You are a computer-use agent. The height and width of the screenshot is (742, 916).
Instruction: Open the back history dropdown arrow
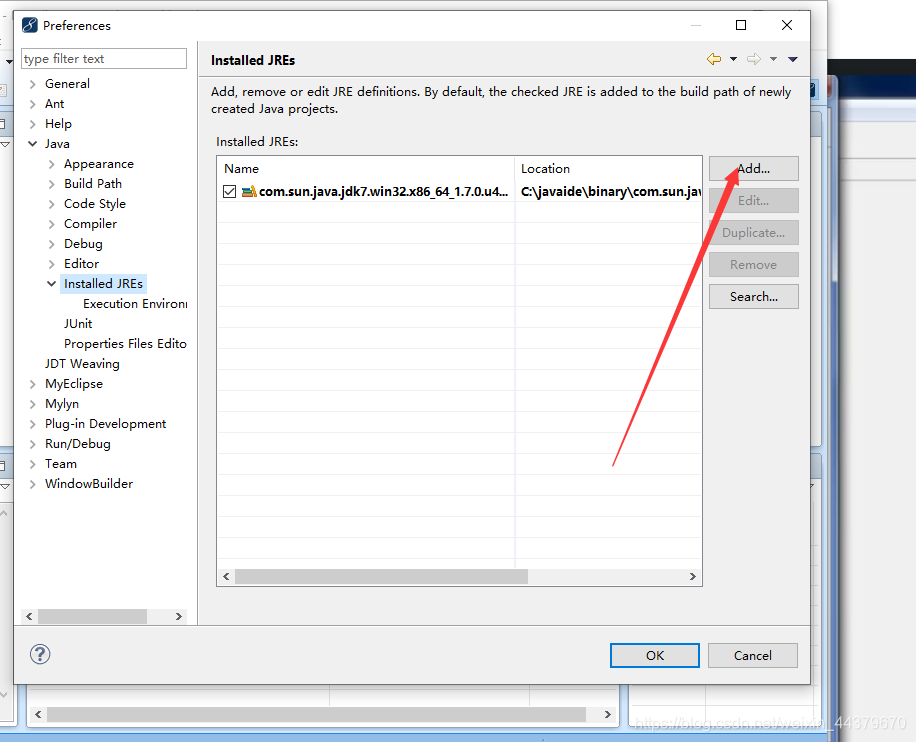[733, 59]
